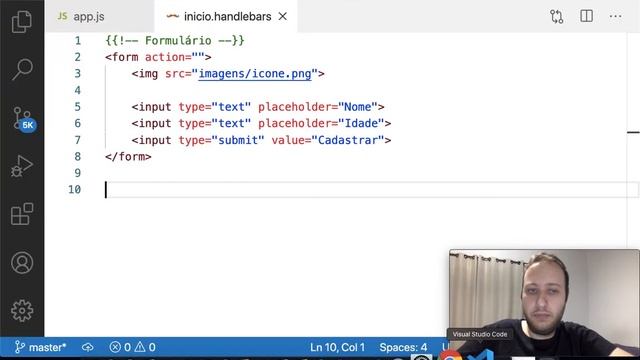Open the Accounts menu
The height and width of the screenshot is (360, 640).
click(x=22, y=262)
